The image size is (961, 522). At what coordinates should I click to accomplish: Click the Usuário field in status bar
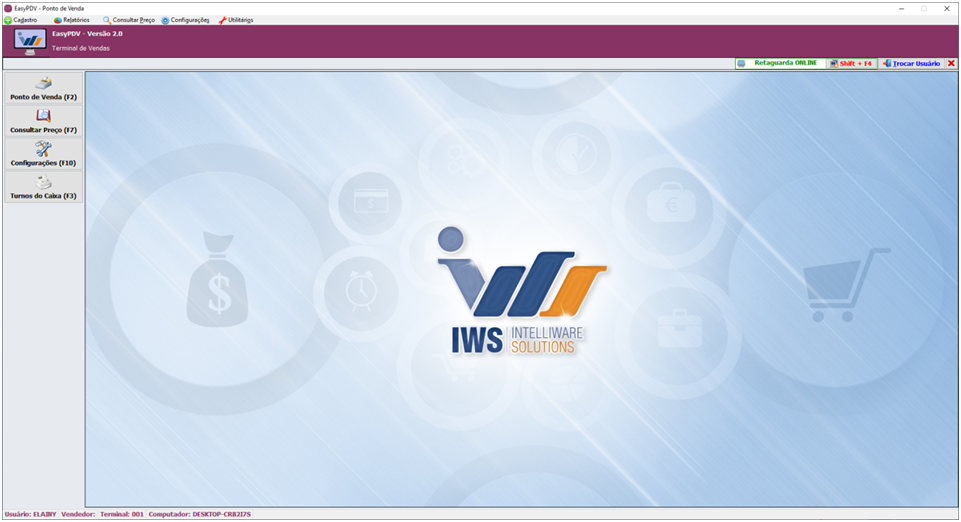(30, 514)
